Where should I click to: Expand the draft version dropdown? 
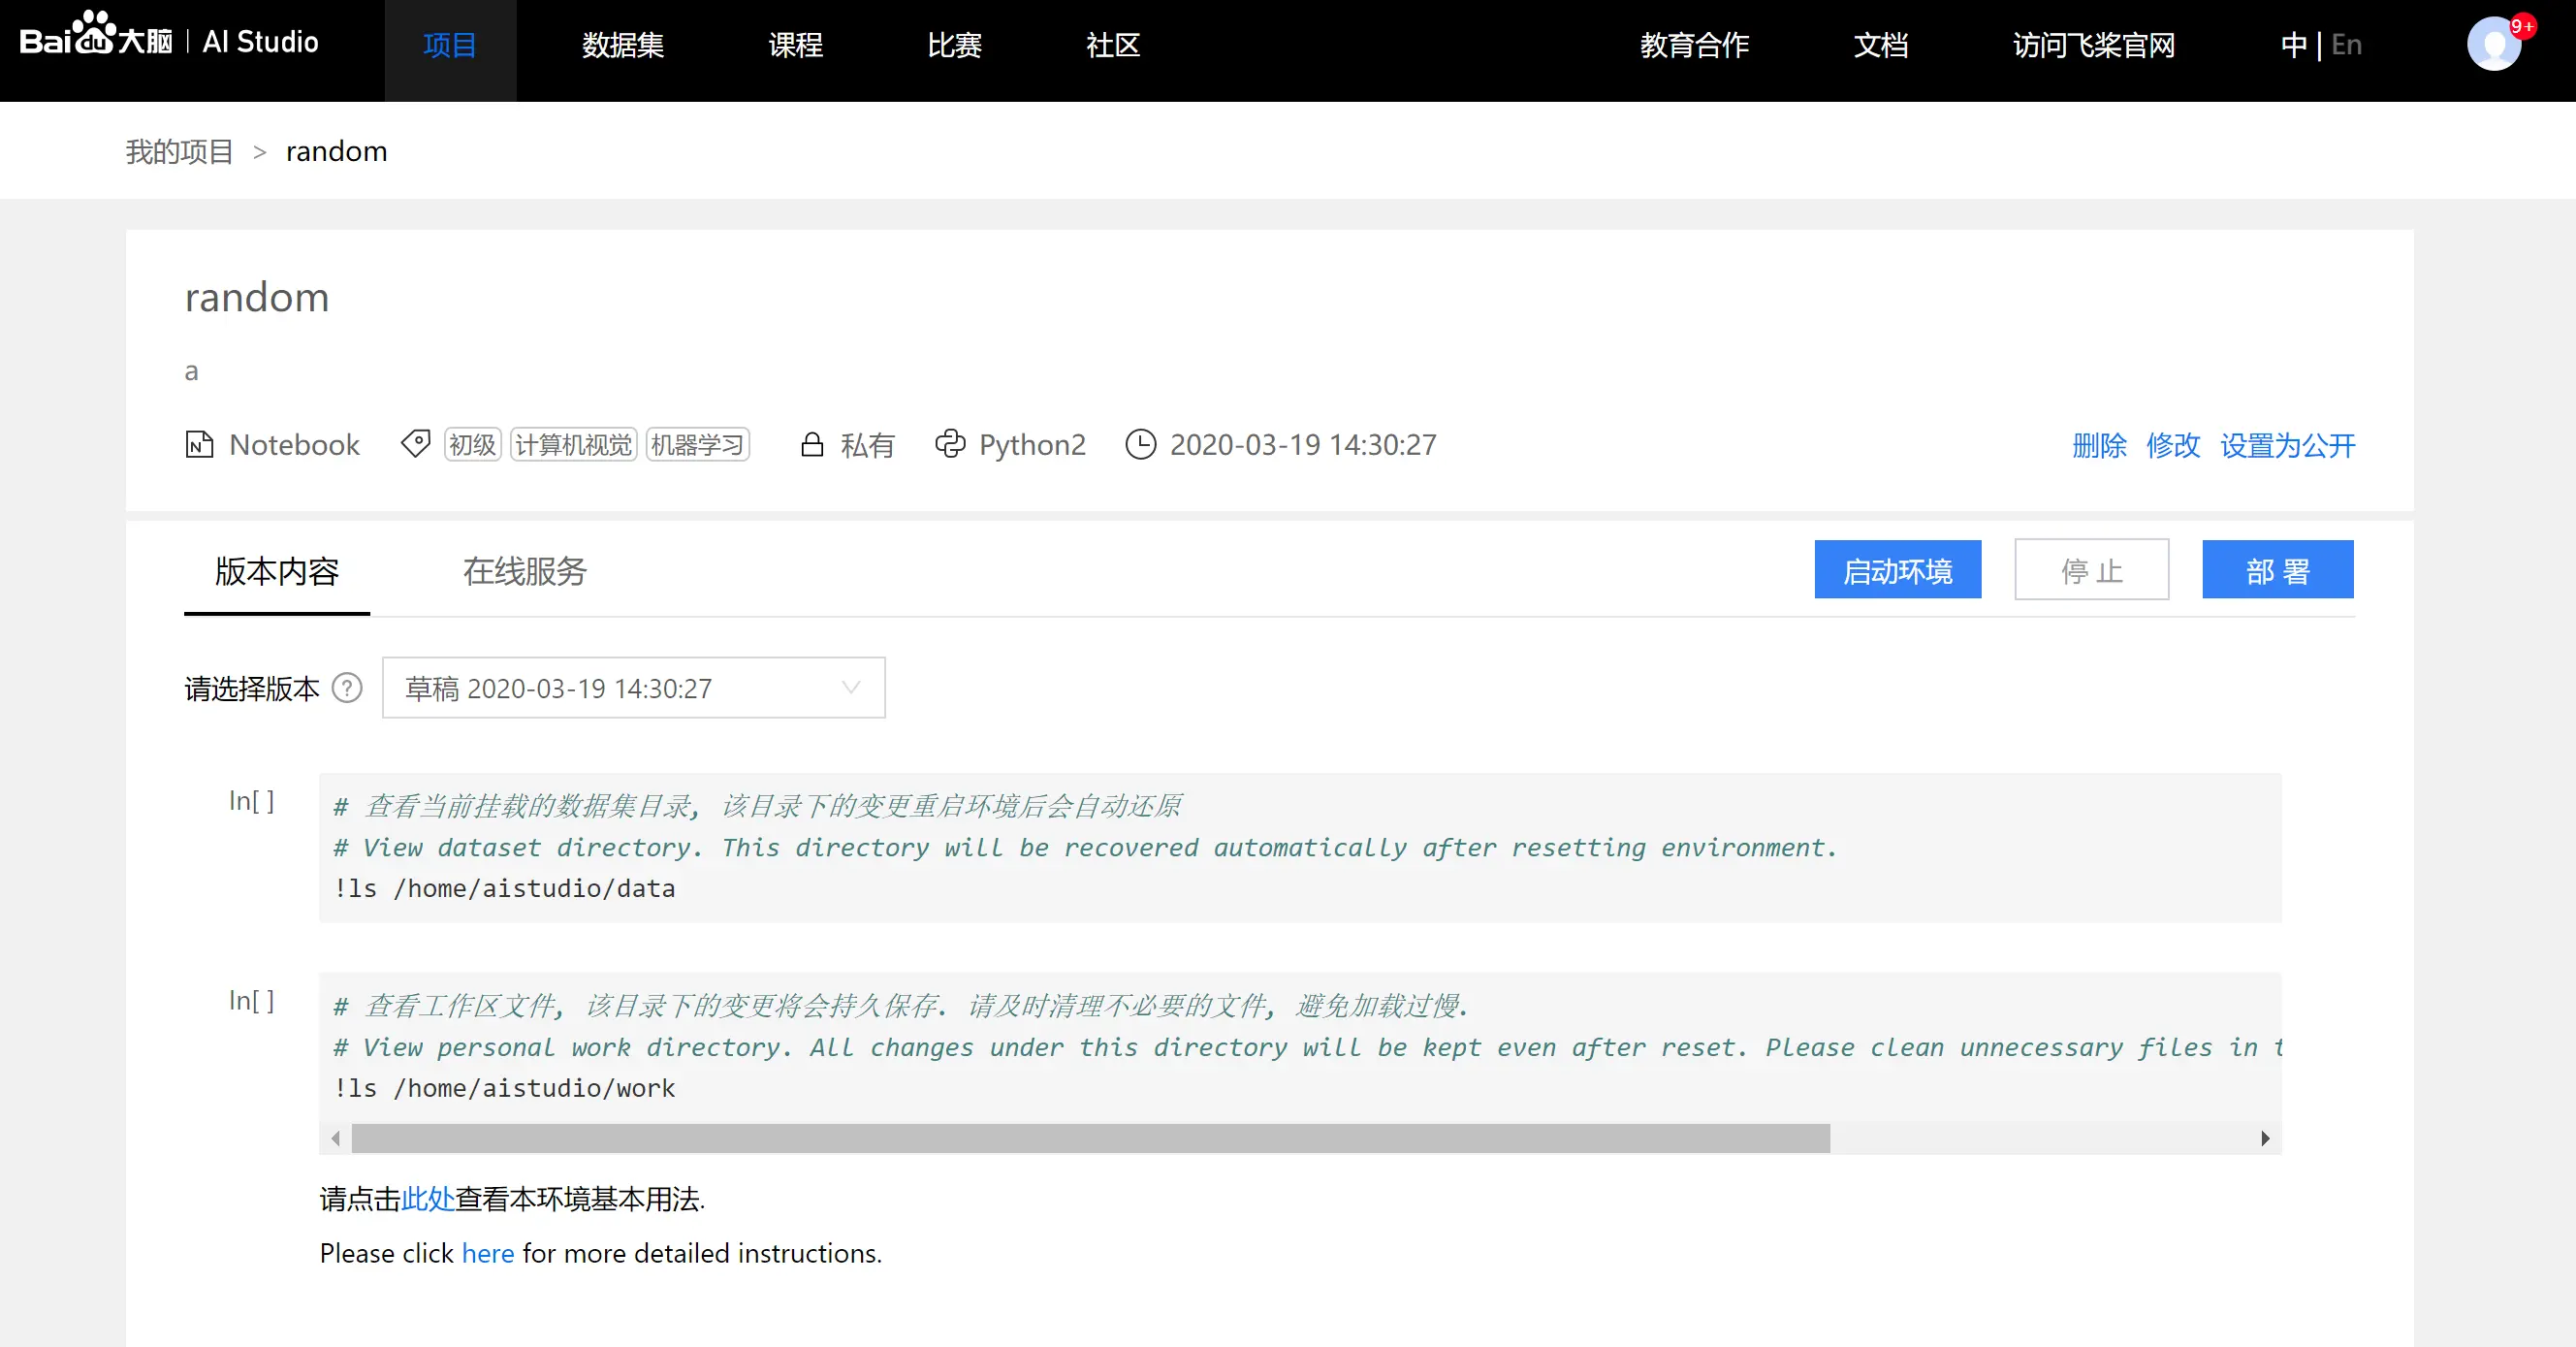coord(633,688)
